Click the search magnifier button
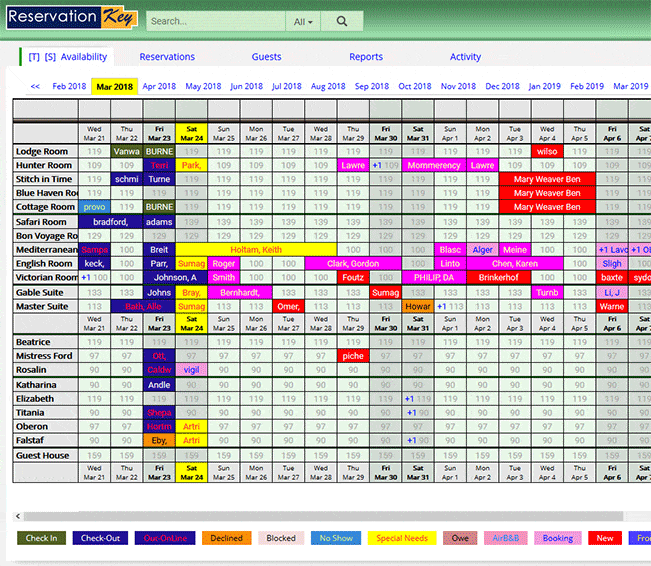Viewport: 651px width, 566px height. coord(342,21)
